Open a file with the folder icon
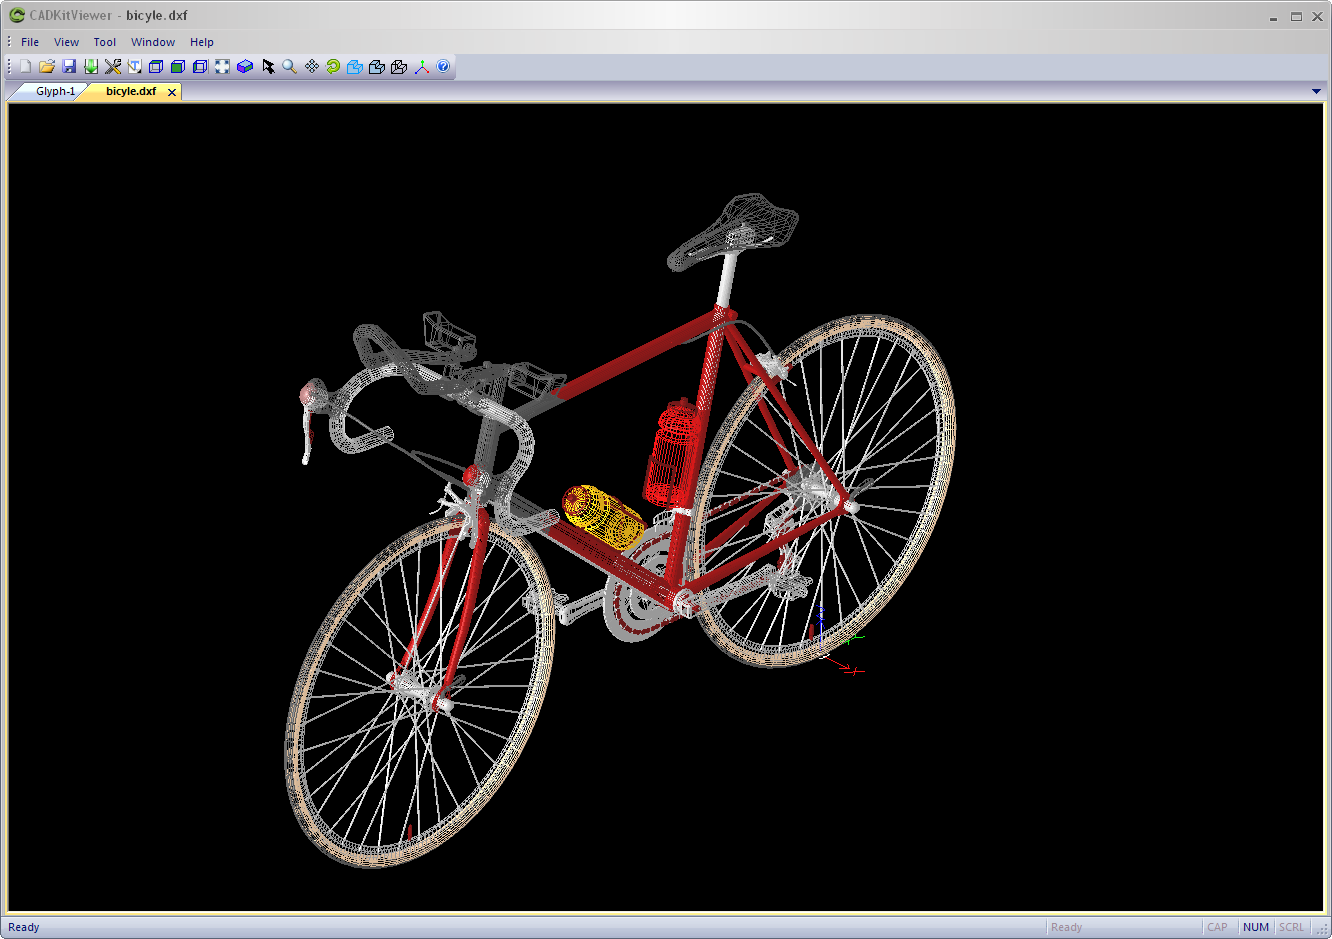 (x=47, y=66)
